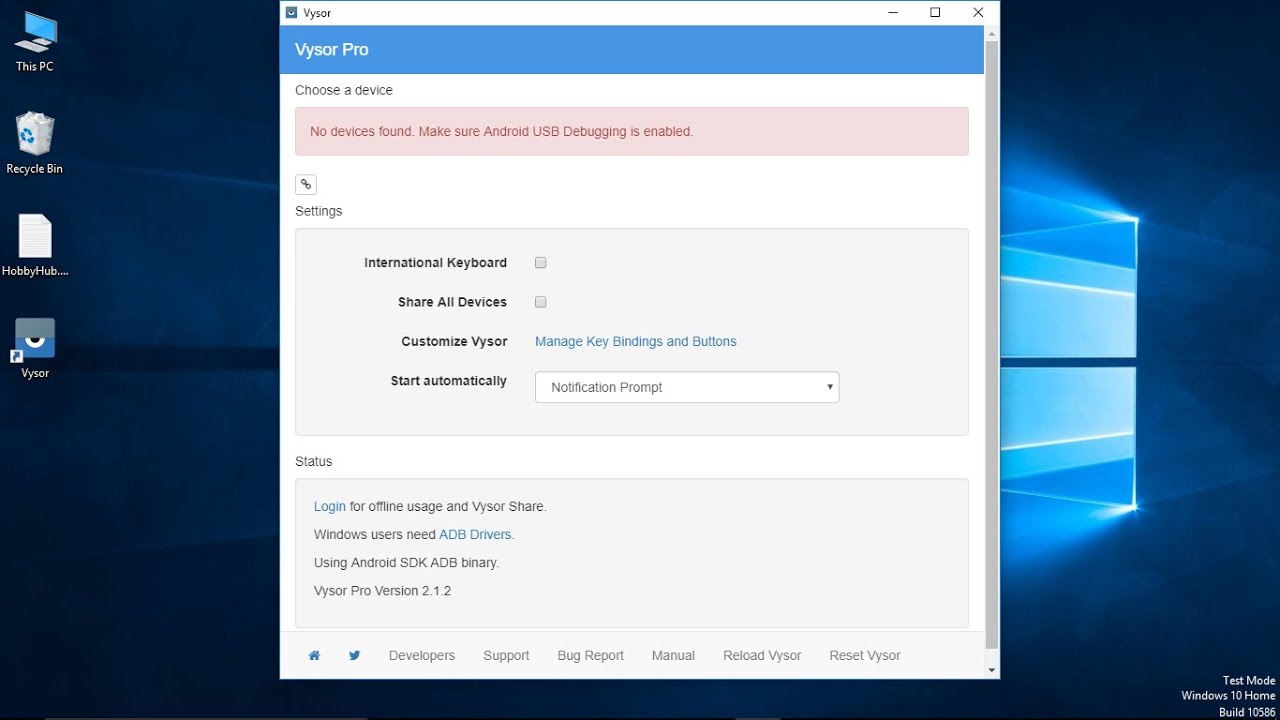Click the Login link in Status
Viewport: 1280px width, 720px height.
330,506
